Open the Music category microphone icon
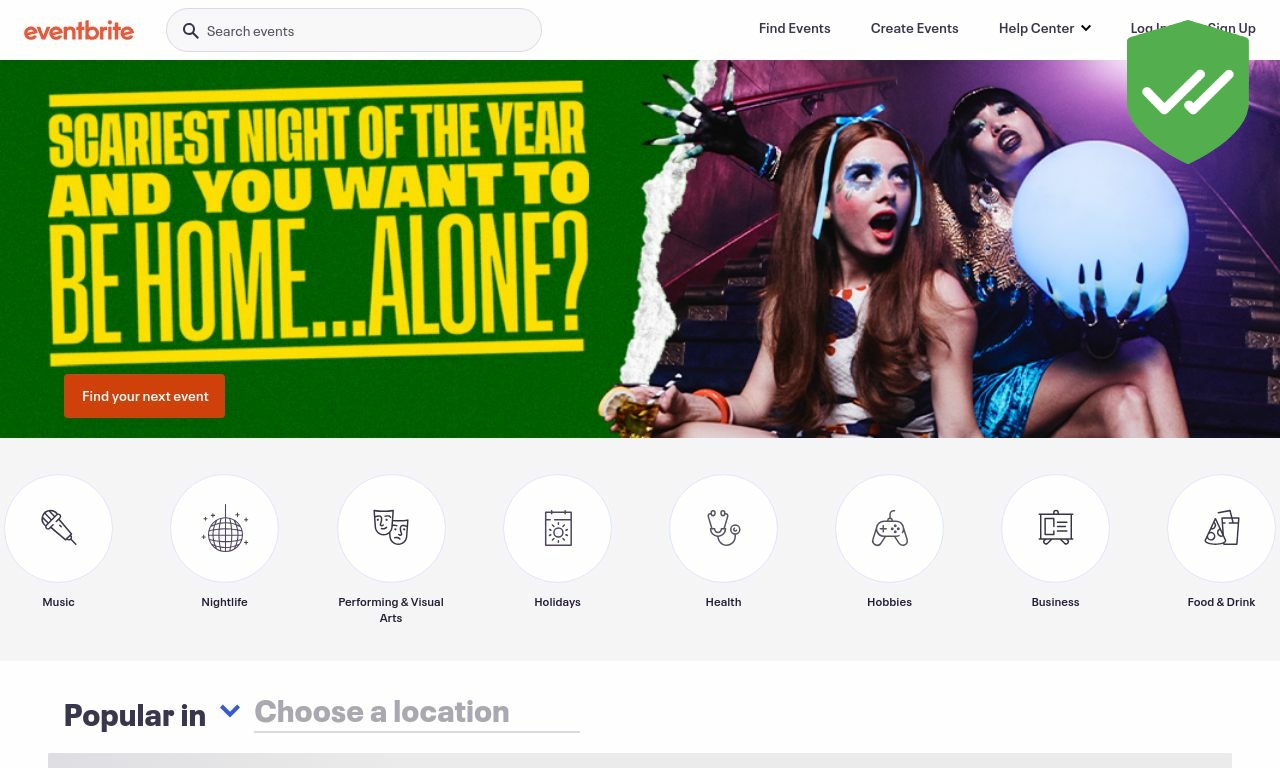 point(59,528)
